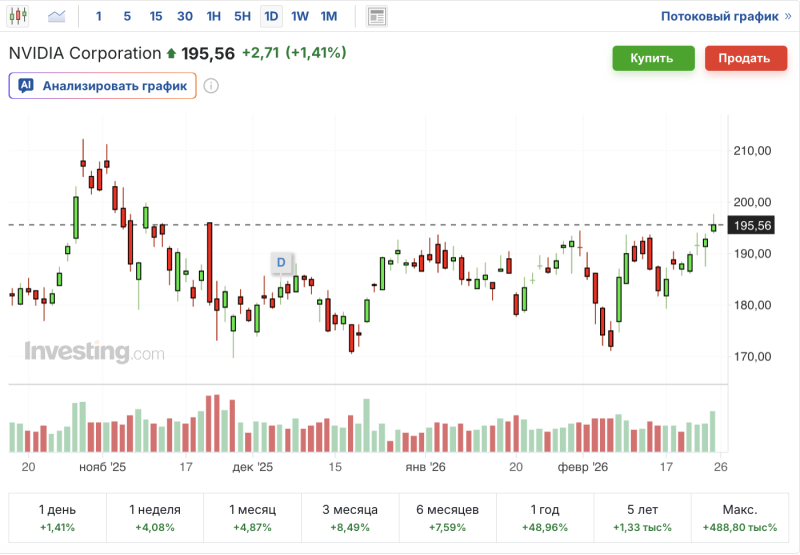
Task: Select the Макс. performance range
Action: pos(741,517)
